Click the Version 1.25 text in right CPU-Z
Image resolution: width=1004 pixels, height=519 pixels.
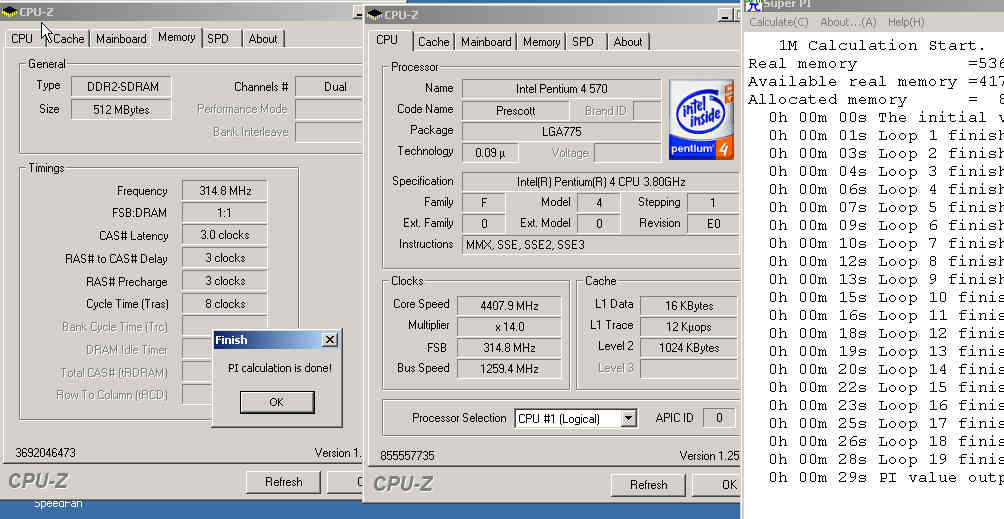pyautogui.click(x=709, y=456)
